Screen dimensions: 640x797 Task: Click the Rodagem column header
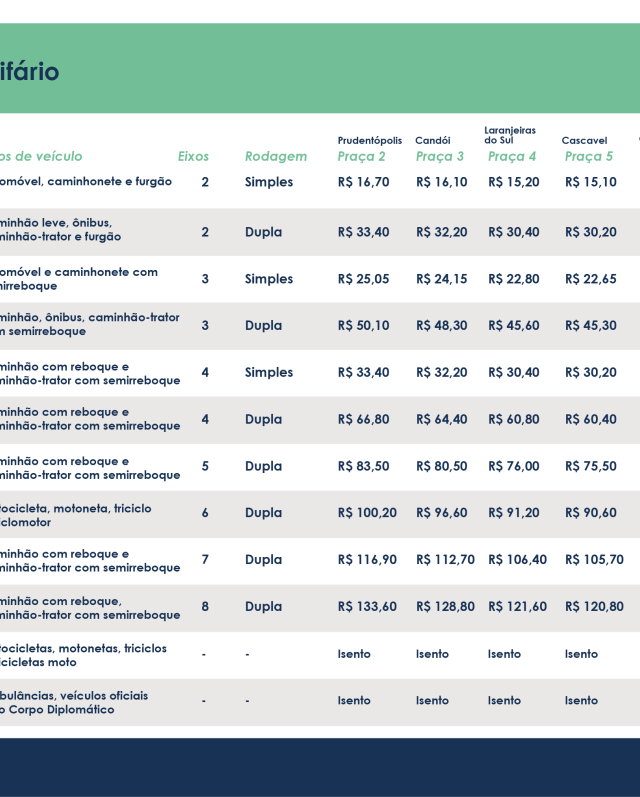[x=275, y=156]
